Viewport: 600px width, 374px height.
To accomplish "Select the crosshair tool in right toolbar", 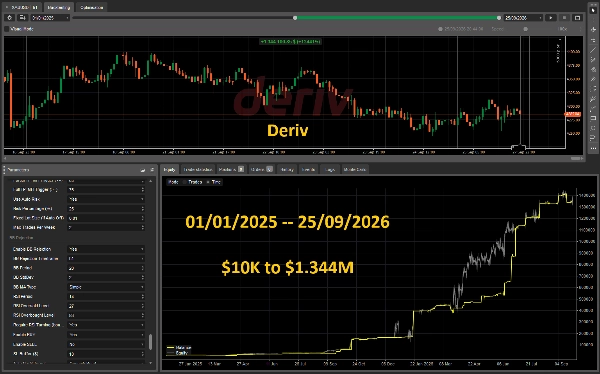I will point(593,29).
